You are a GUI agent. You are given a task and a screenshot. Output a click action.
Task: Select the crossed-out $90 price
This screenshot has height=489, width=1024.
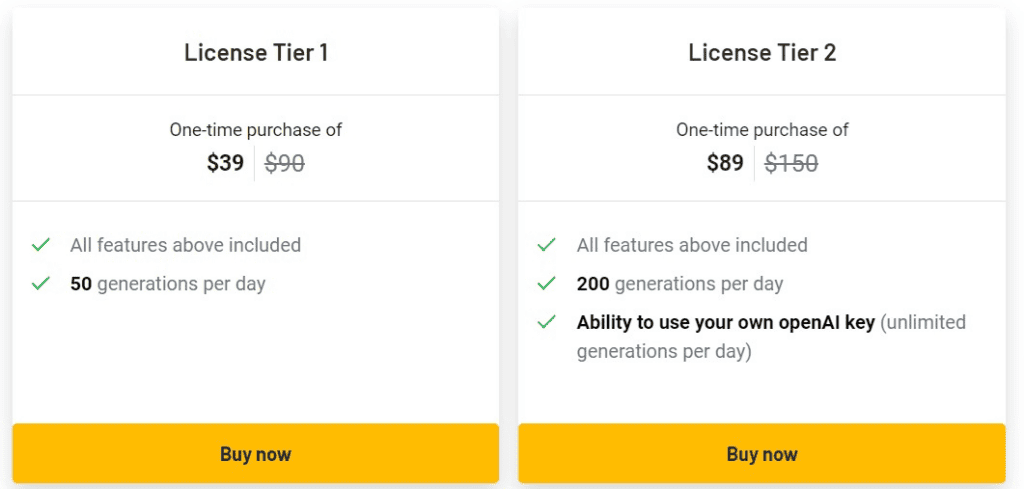click(284, 163)
